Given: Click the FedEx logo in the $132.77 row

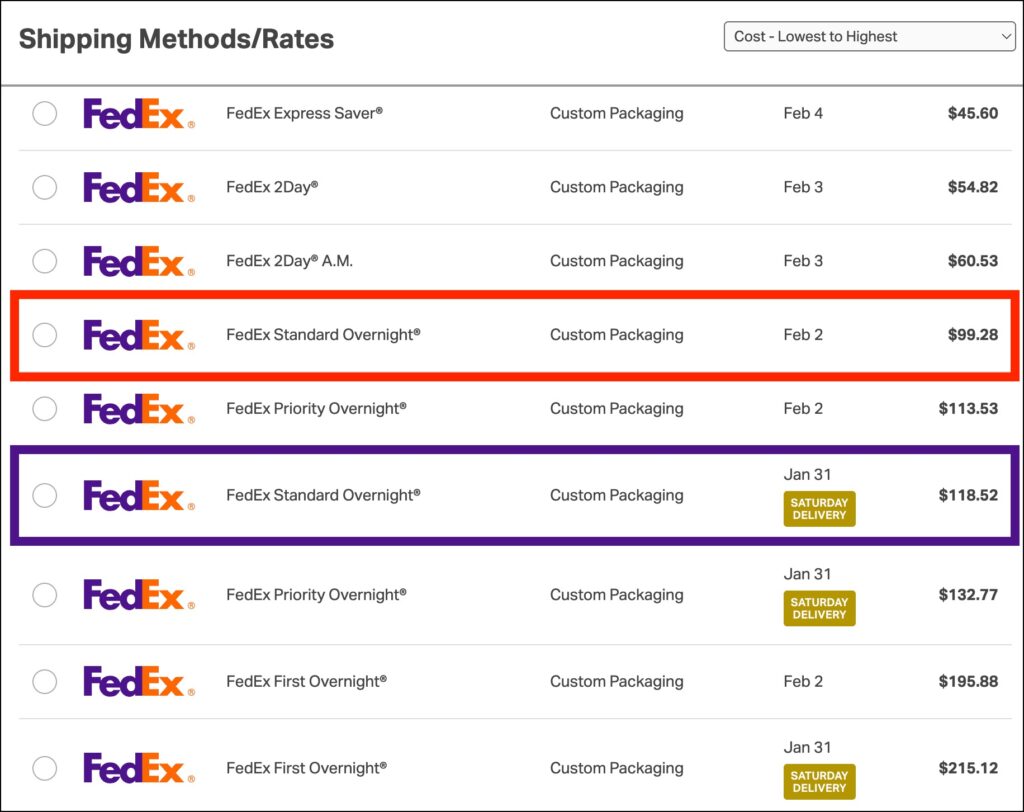Looking at the screenshot, I should pos(138,595).
